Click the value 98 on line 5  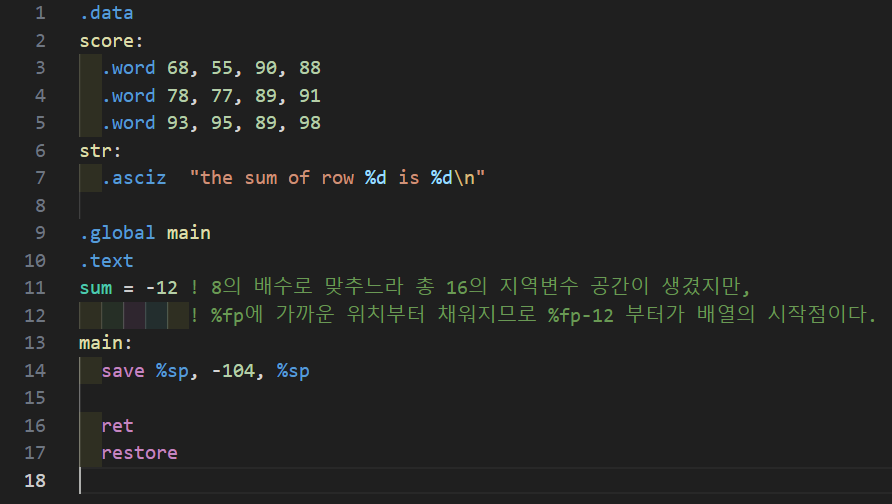310,123
